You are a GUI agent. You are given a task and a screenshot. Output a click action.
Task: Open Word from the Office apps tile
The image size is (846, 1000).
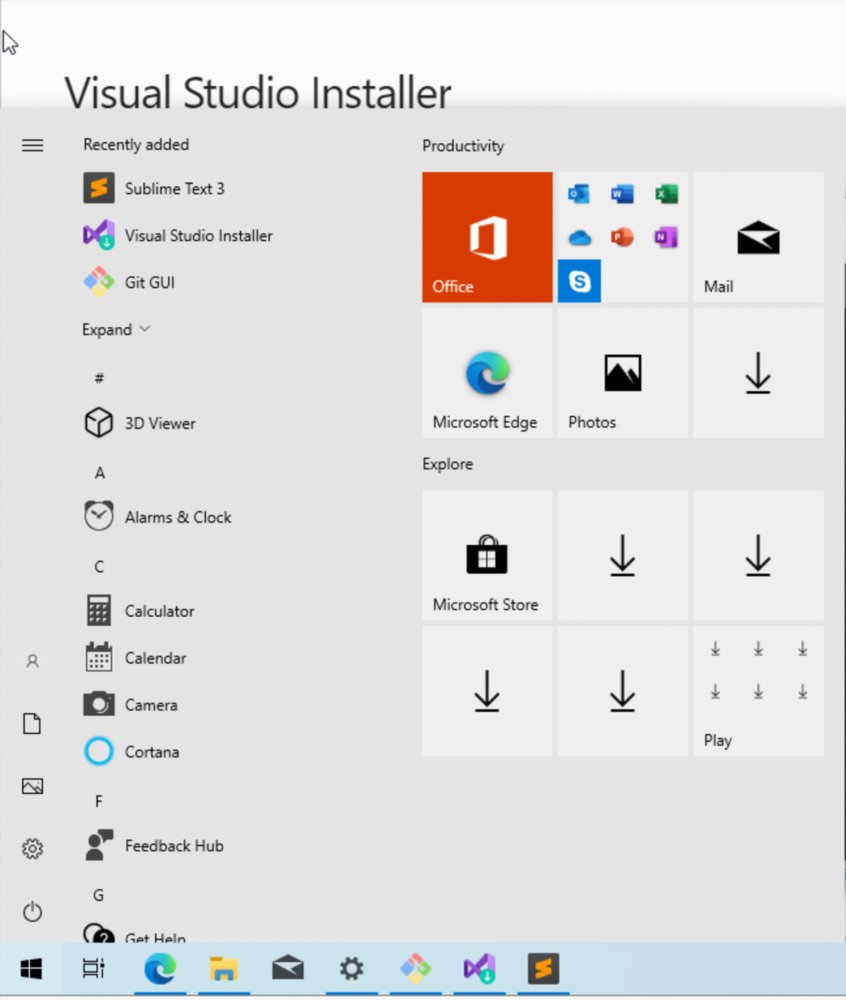(x=622, y=193)
